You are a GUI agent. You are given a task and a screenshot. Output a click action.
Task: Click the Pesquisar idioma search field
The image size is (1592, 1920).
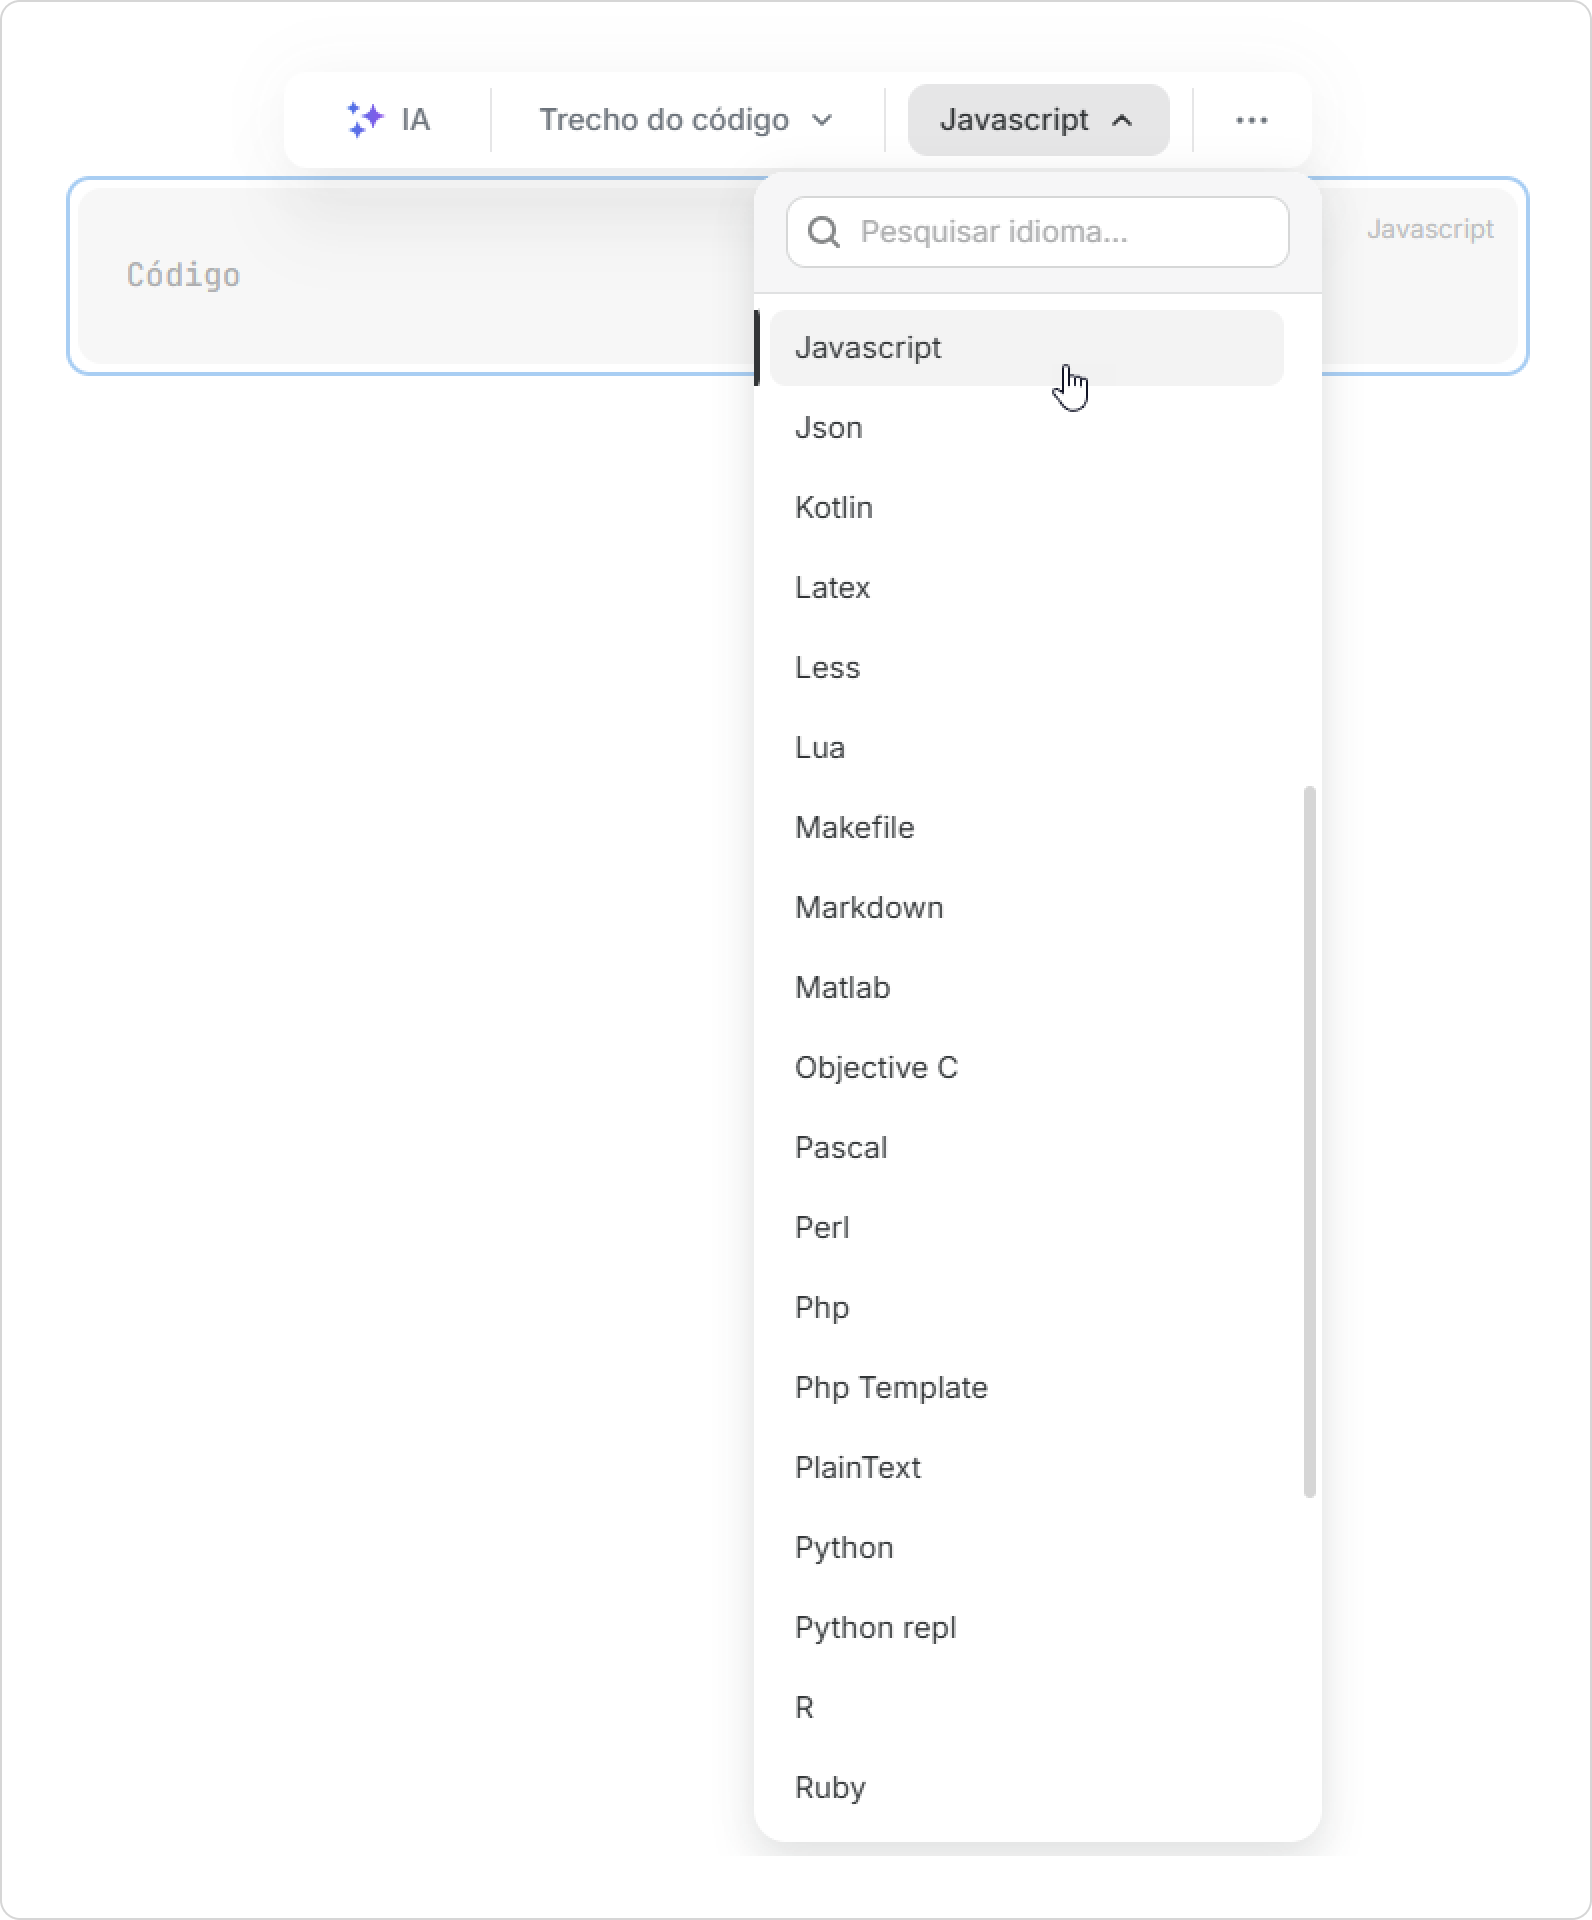click(x=1037, y=232)
